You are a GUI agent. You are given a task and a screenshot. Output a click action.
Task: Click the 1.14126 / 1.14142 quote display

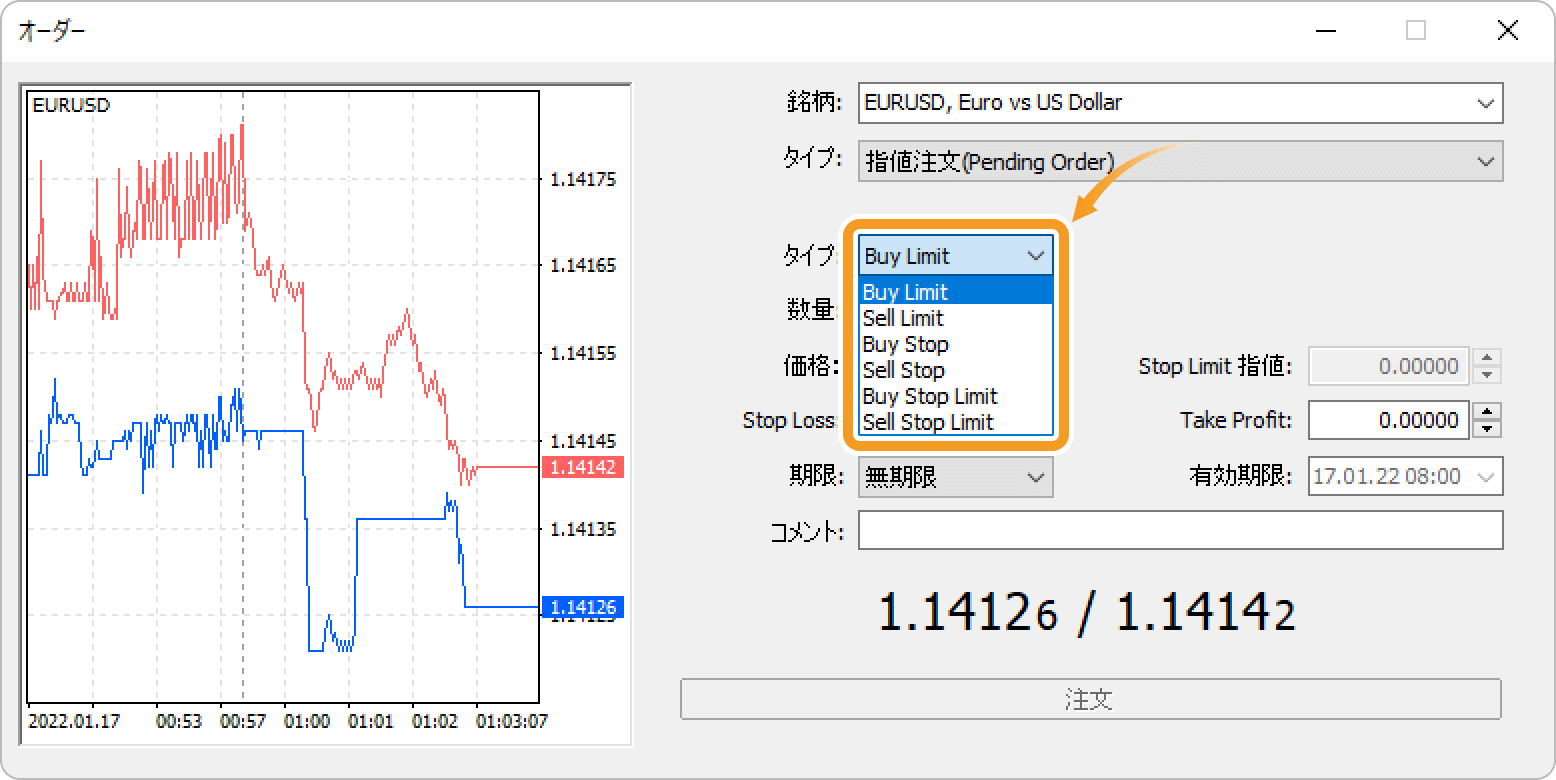(1087, 612)
